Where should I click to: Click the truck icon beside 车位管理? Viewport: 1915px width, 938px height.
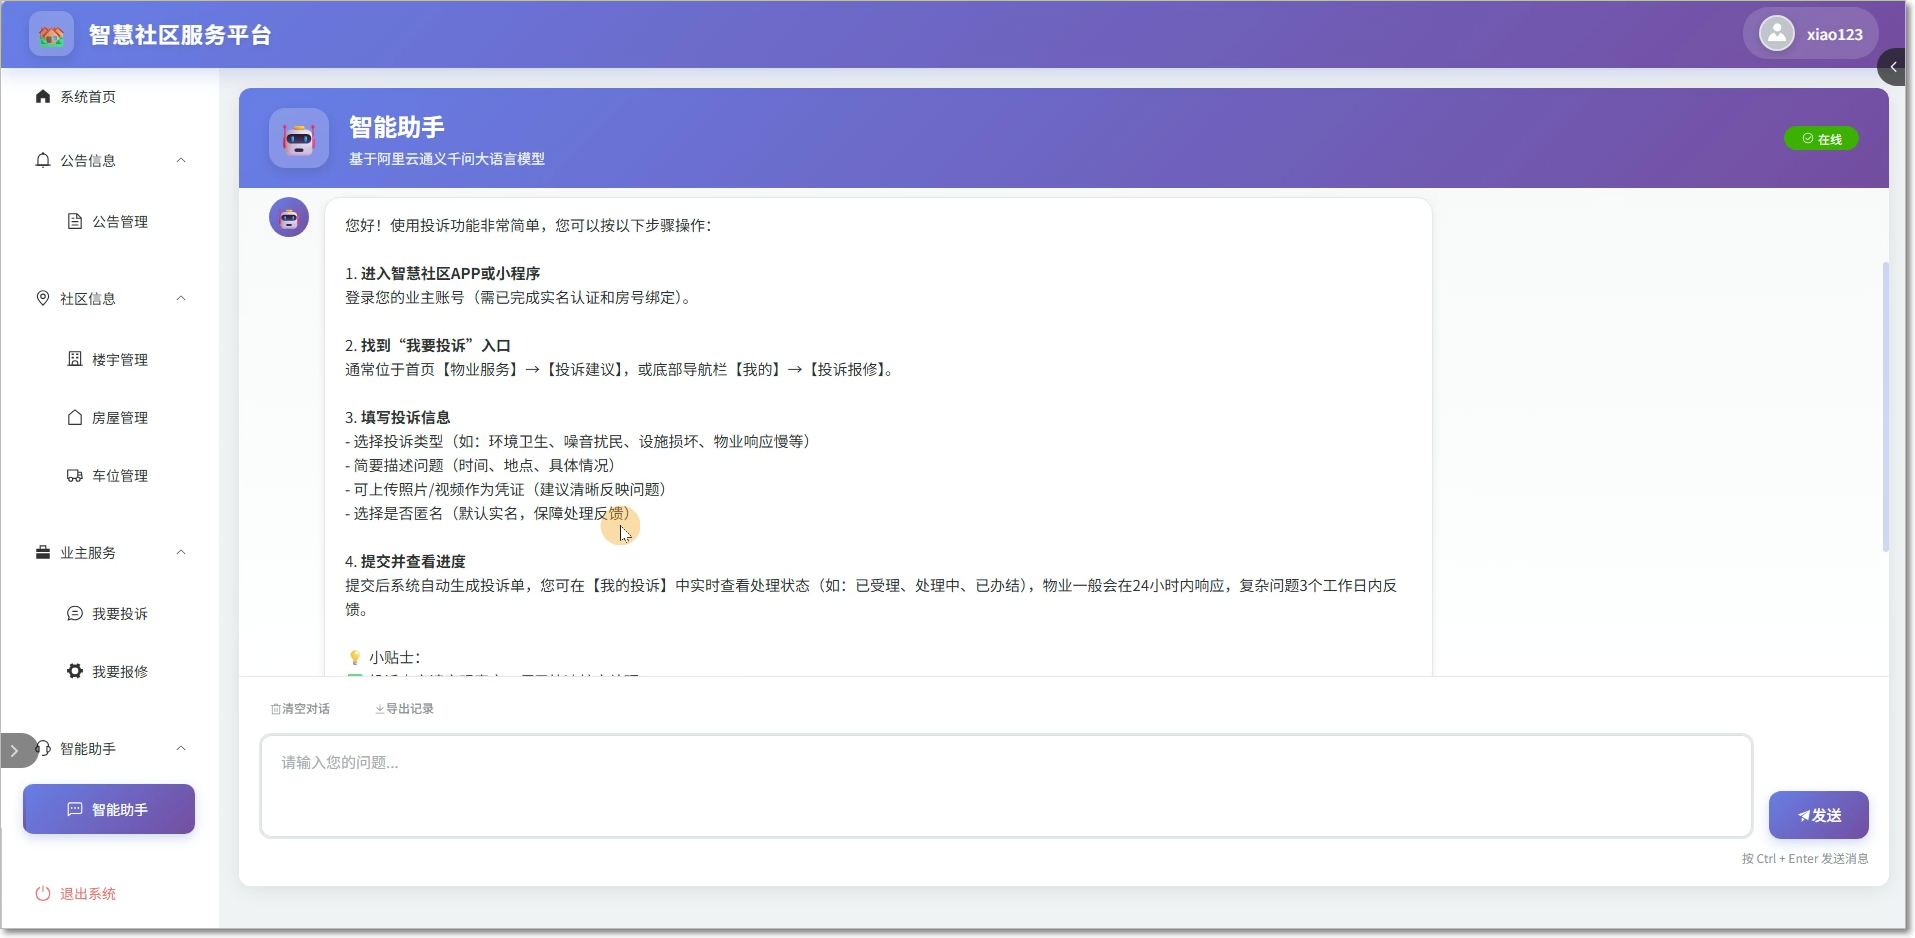pos(75,475)
